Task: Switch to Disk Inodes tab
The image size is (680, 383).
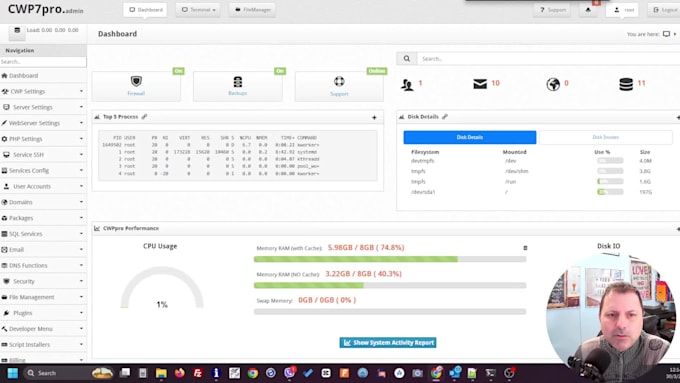Action: pyautogui.click(x=605, y=137)
